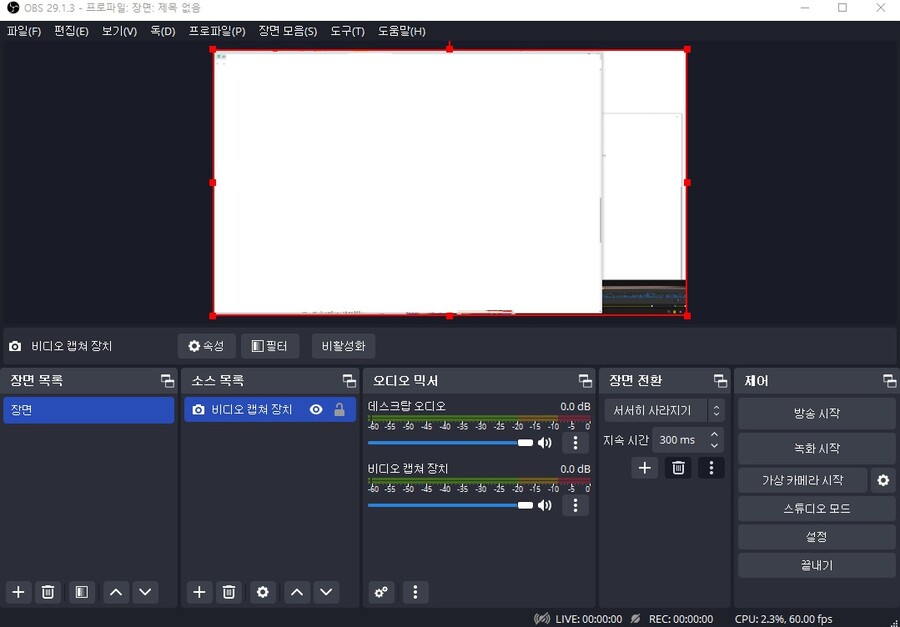Image resolution: width=900 pixels, height=627 pixels.
Task: Adjust 비디오 캡쳐 장치 volume slider
Action: click(450, 505)
